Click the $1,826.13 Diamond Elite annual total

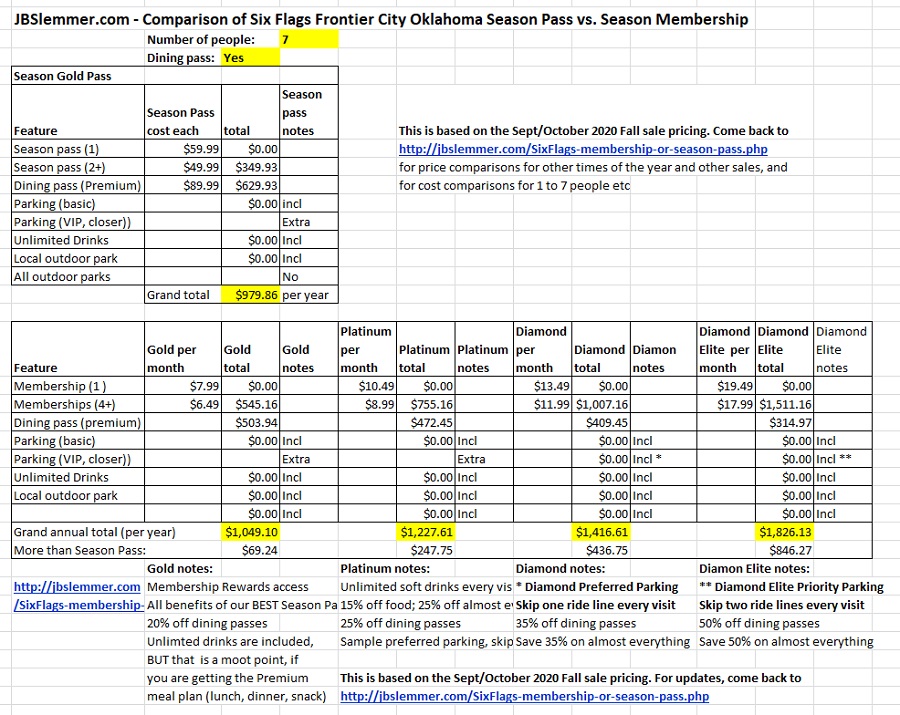(785, 532)
